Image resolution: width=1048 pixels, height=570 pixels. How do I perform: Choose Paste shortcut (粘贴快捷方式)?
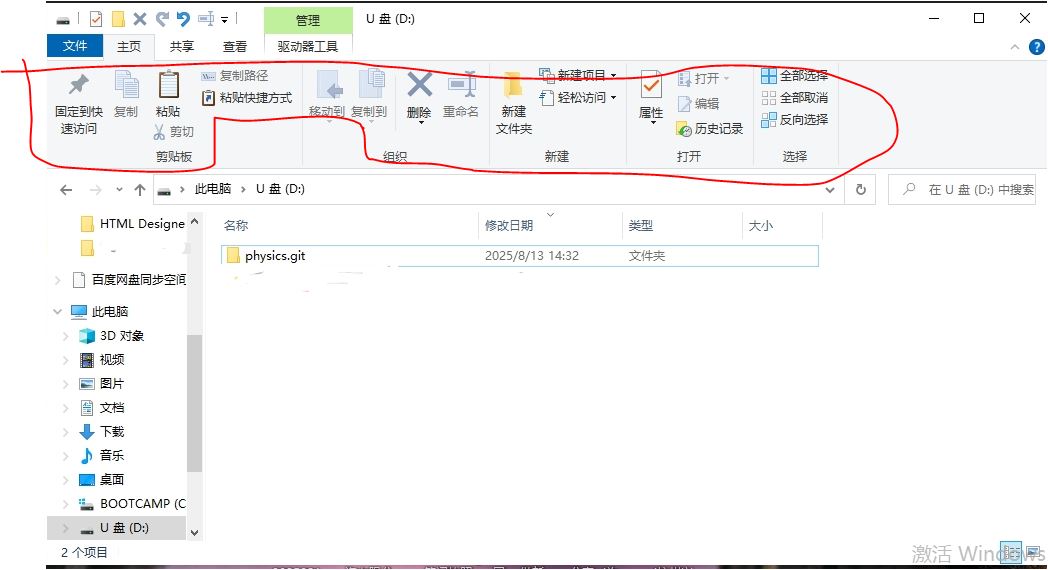(247, 98)
